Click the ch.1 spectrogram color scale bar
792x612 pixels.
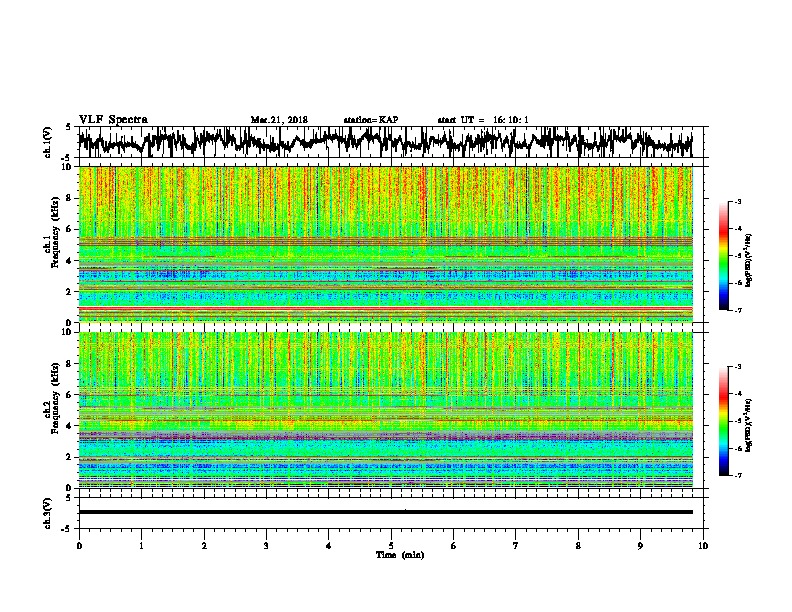click(723, 256)
